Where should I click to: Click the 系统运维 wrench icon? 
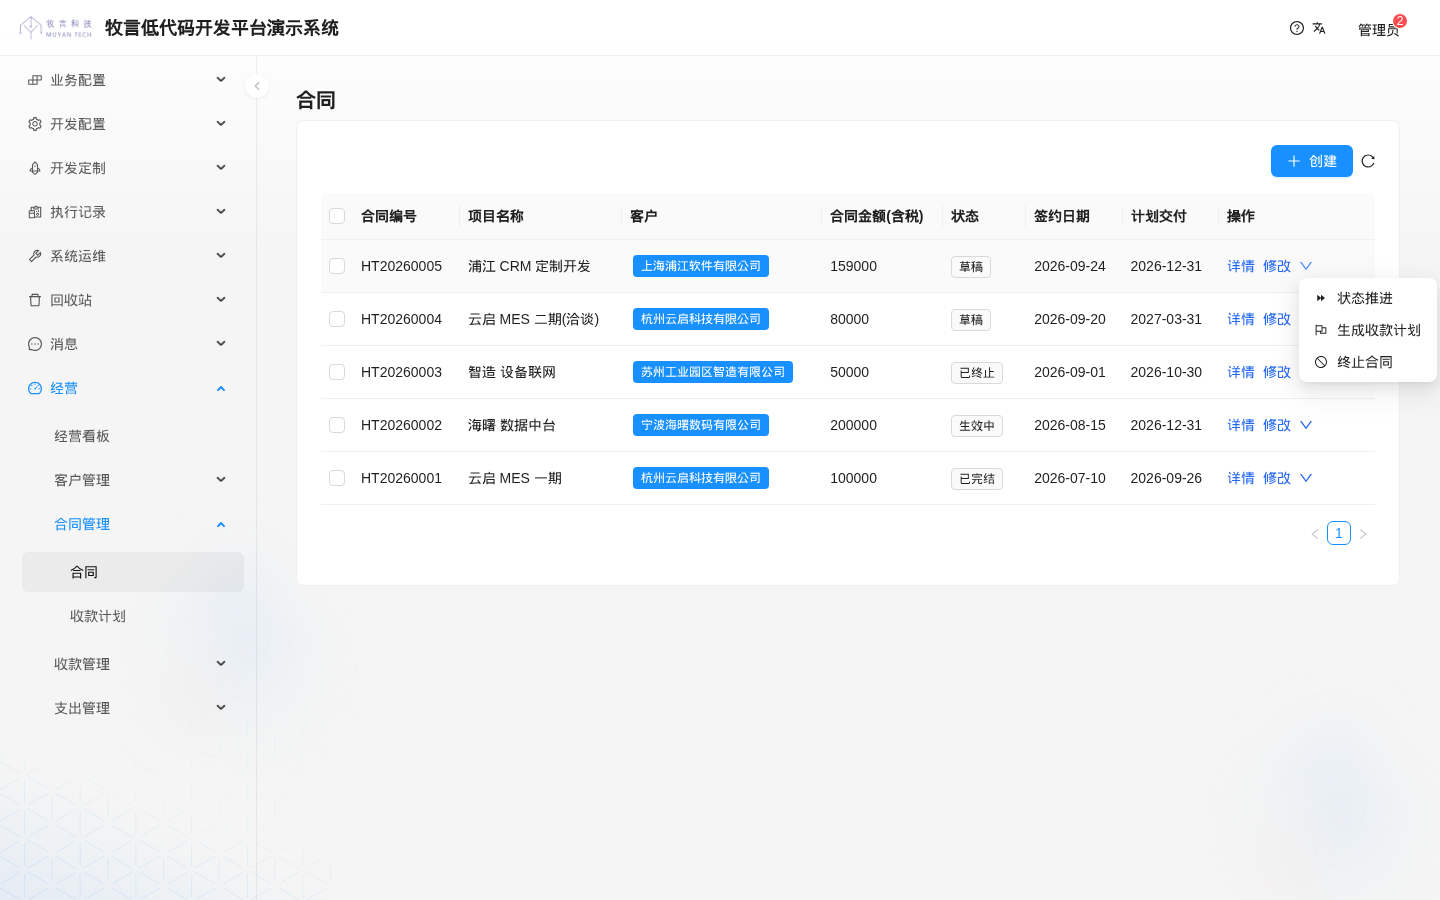(35, 256)
